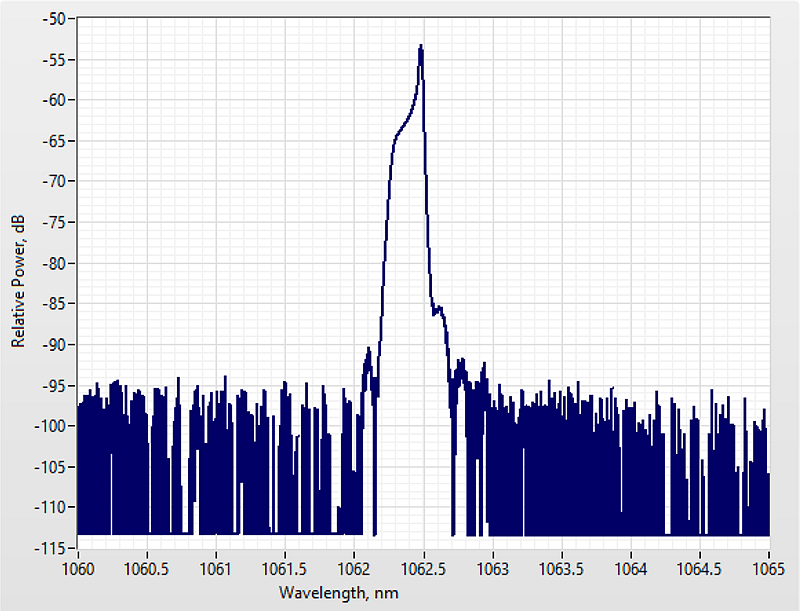Click the 1061.5 x-axis tick label

click(x=285, y=568)
